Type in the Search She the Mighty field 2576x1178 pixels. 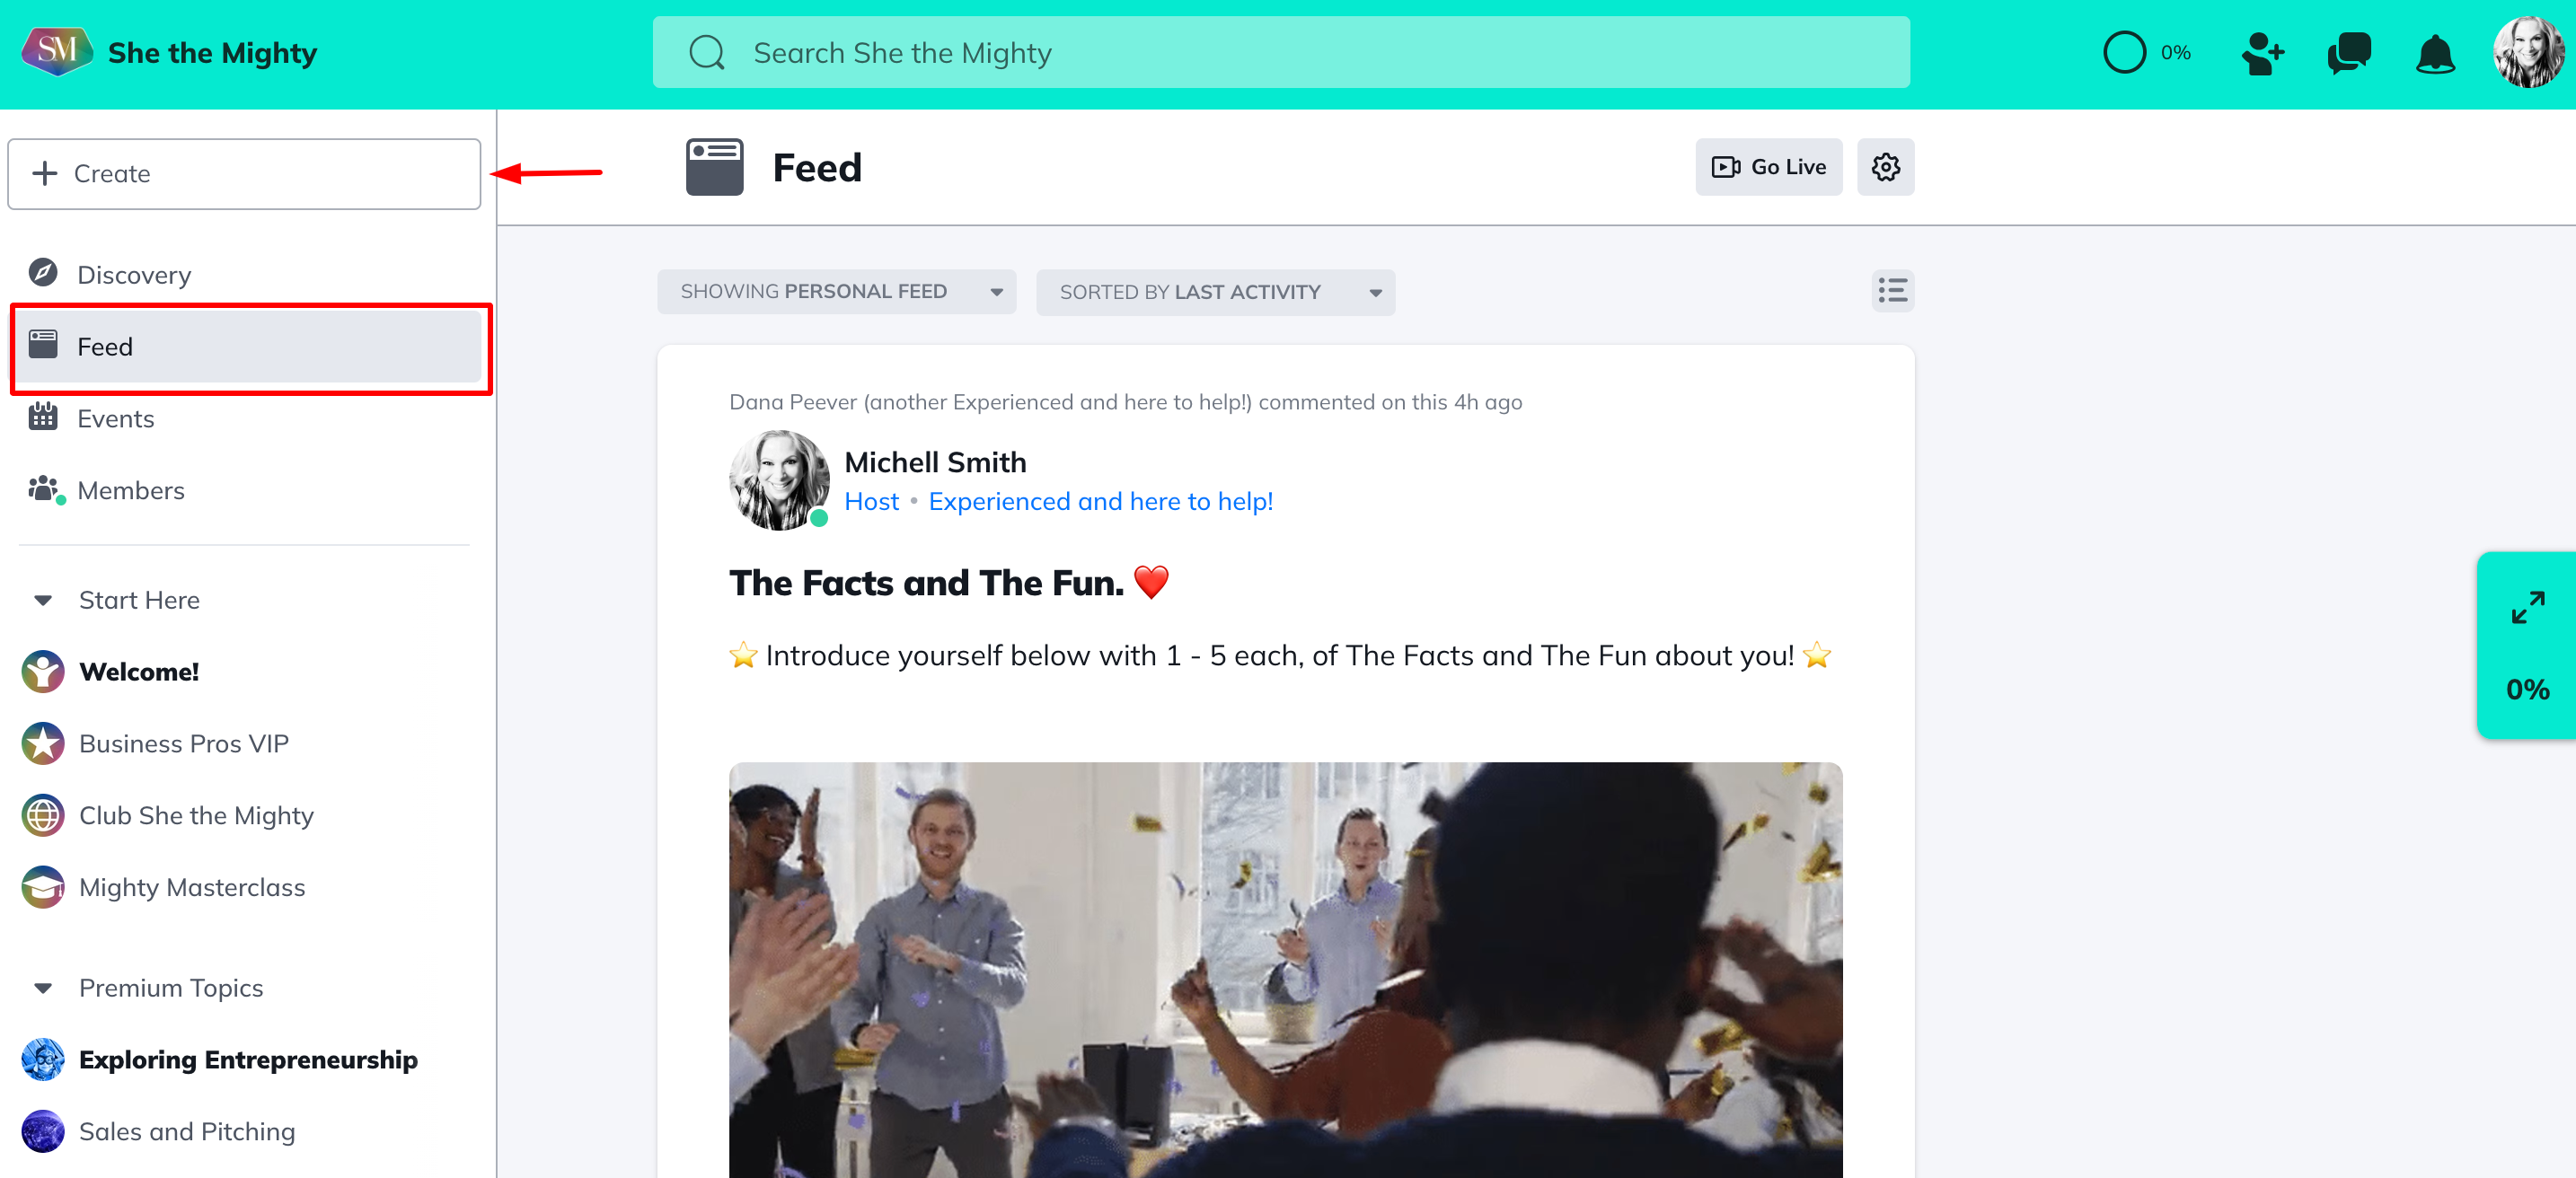coord(1300,53)
